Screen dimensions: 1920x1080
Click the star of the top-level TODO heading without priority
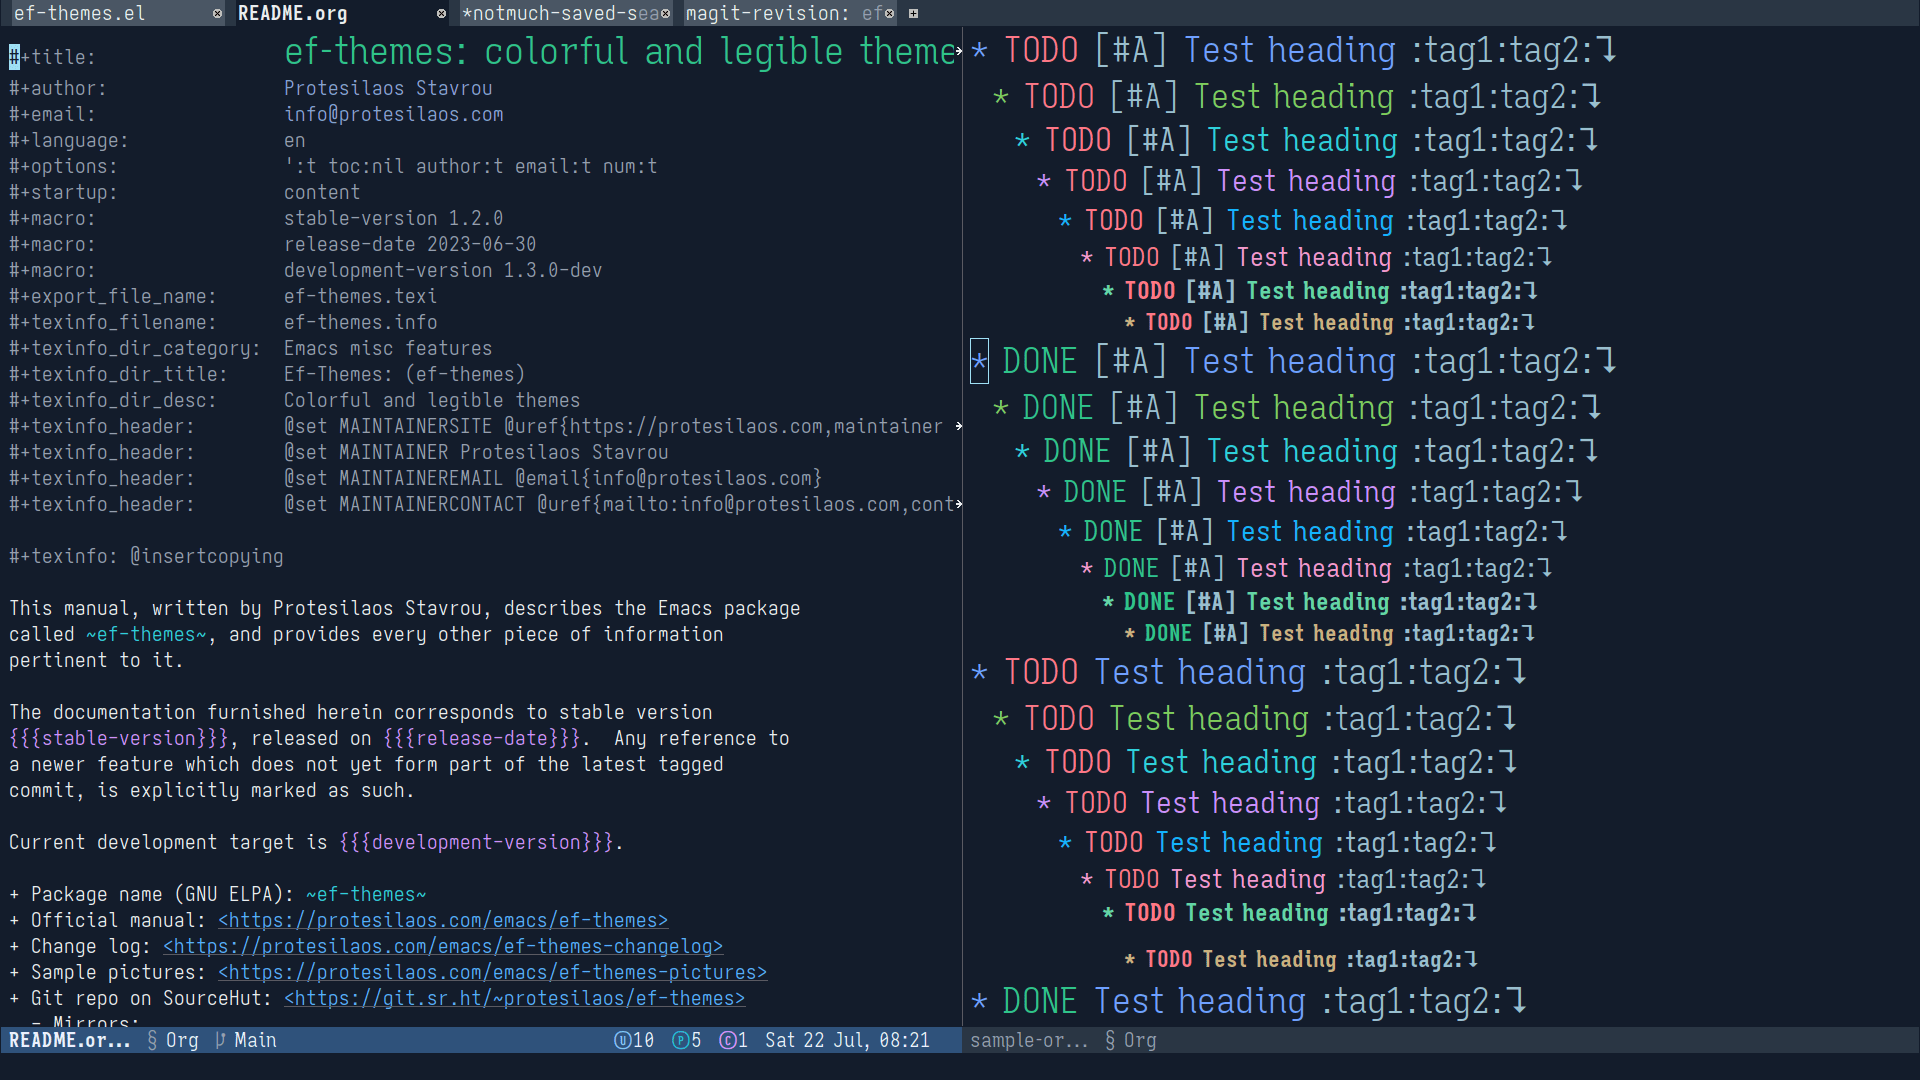click(980, 672)
